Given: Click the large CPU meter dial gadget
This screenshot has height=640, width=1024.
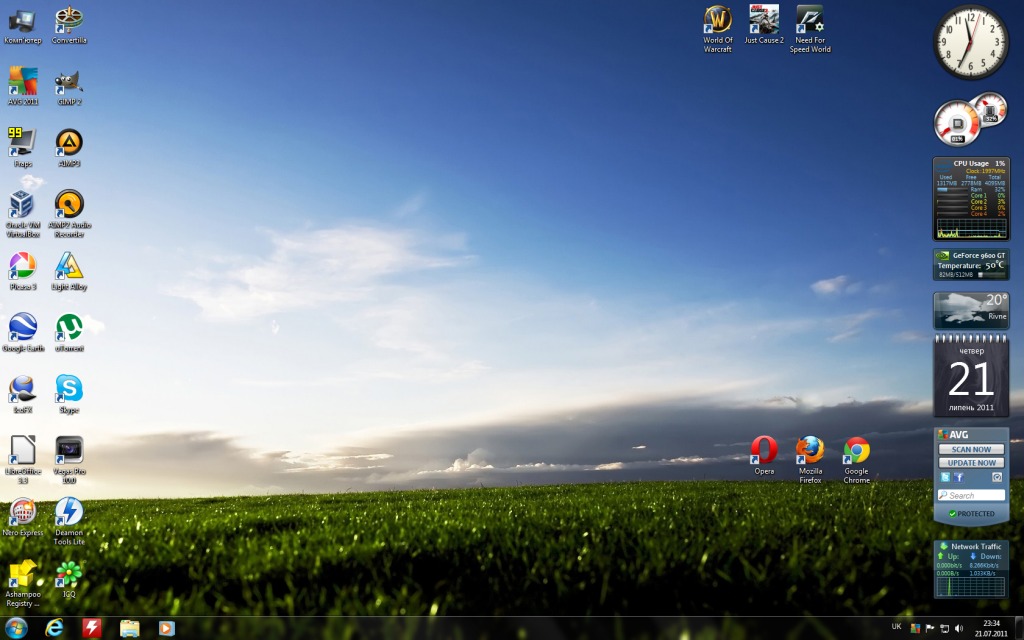Looking at the screenshot, I should coord(957,123).
